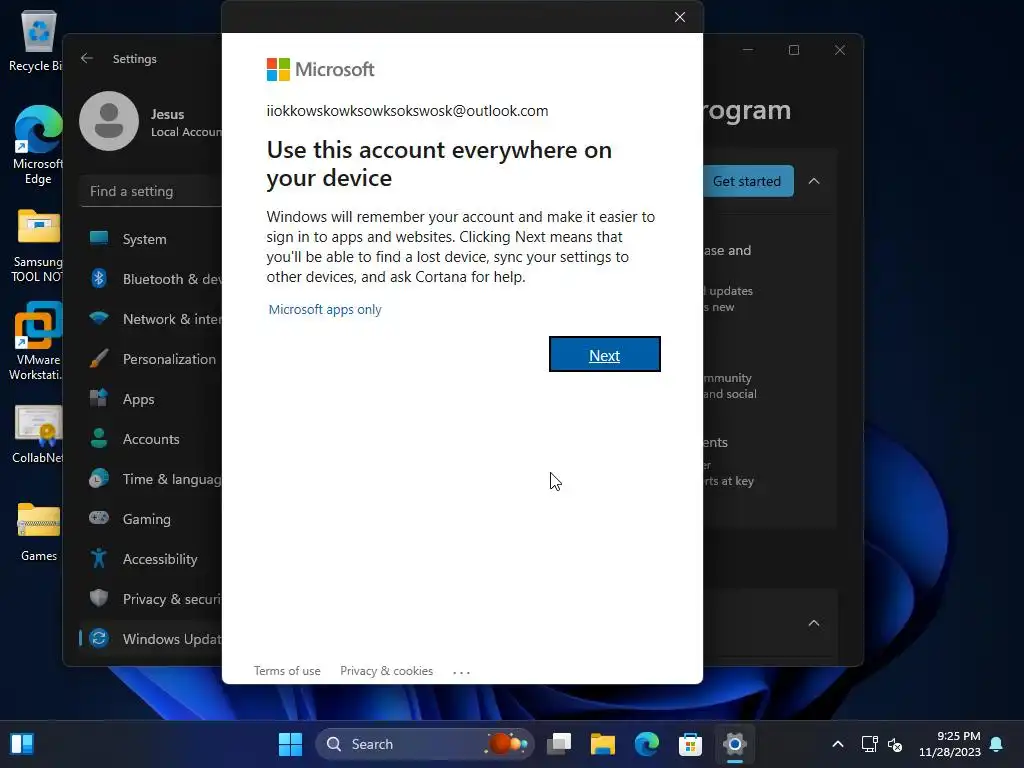
Task: Click the Settings gear on taskbar
Action: (x=735, y=744)
